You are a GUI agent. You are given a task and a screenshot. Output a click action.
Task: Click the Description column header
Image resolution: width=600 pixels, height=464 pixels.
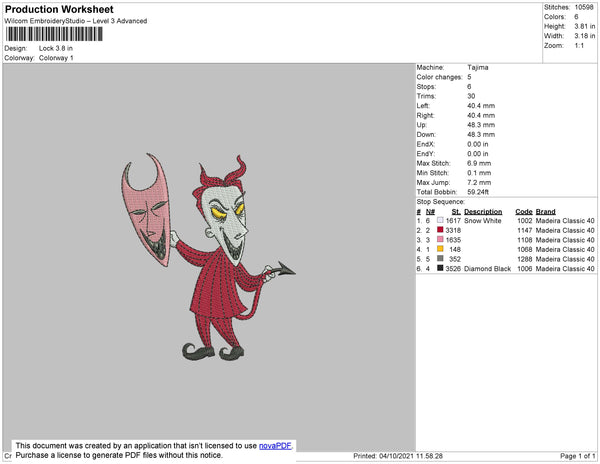(483, 212)
